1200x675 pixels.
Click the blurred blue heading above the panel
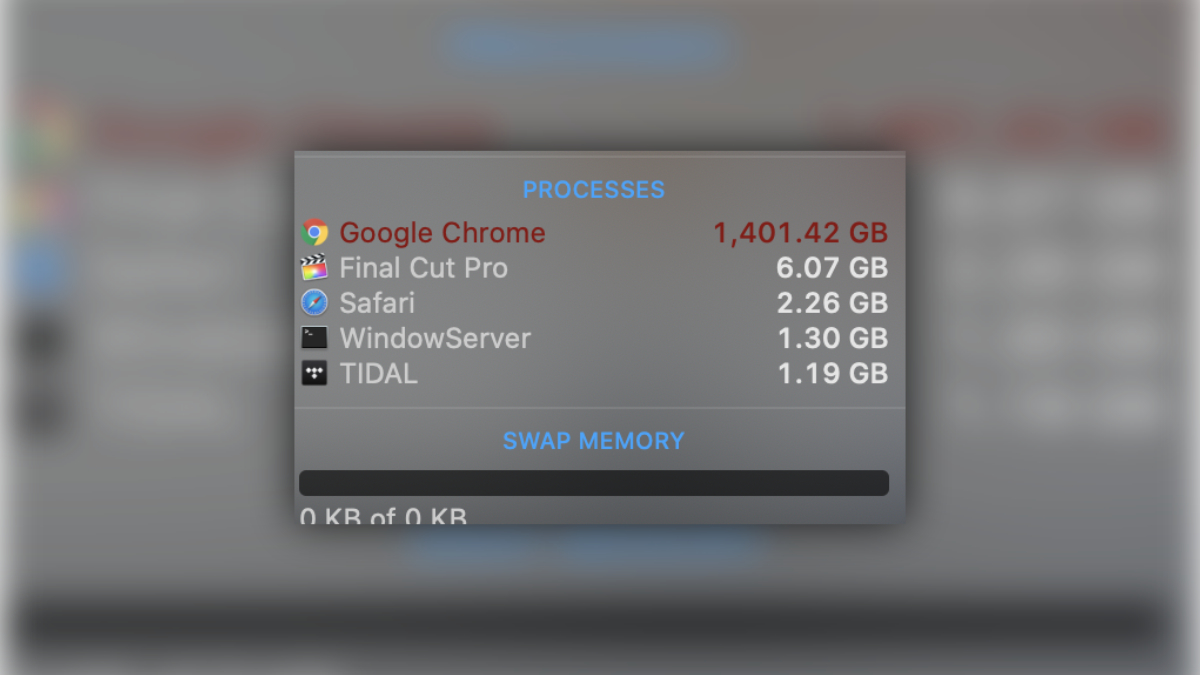590,45
